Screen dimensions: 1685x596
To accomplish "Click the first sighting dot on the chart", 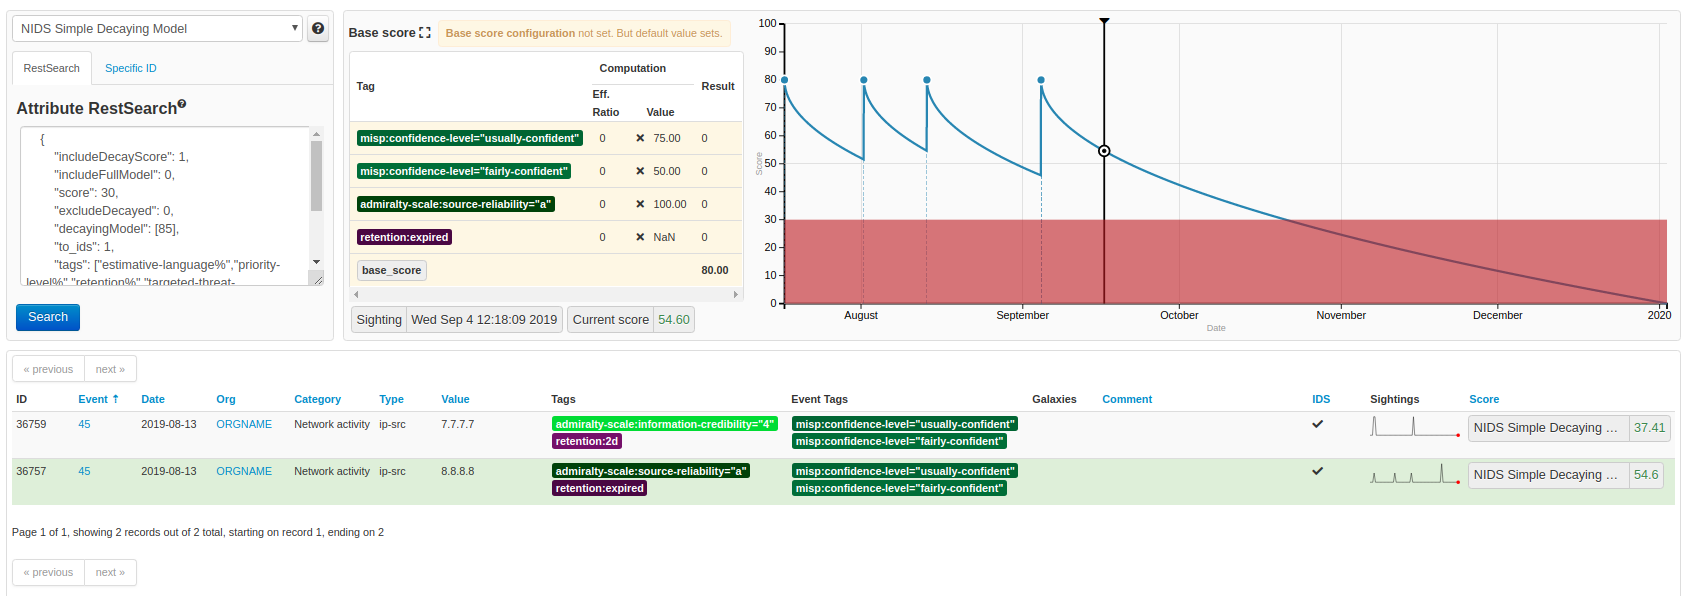I will coord(784,80).
